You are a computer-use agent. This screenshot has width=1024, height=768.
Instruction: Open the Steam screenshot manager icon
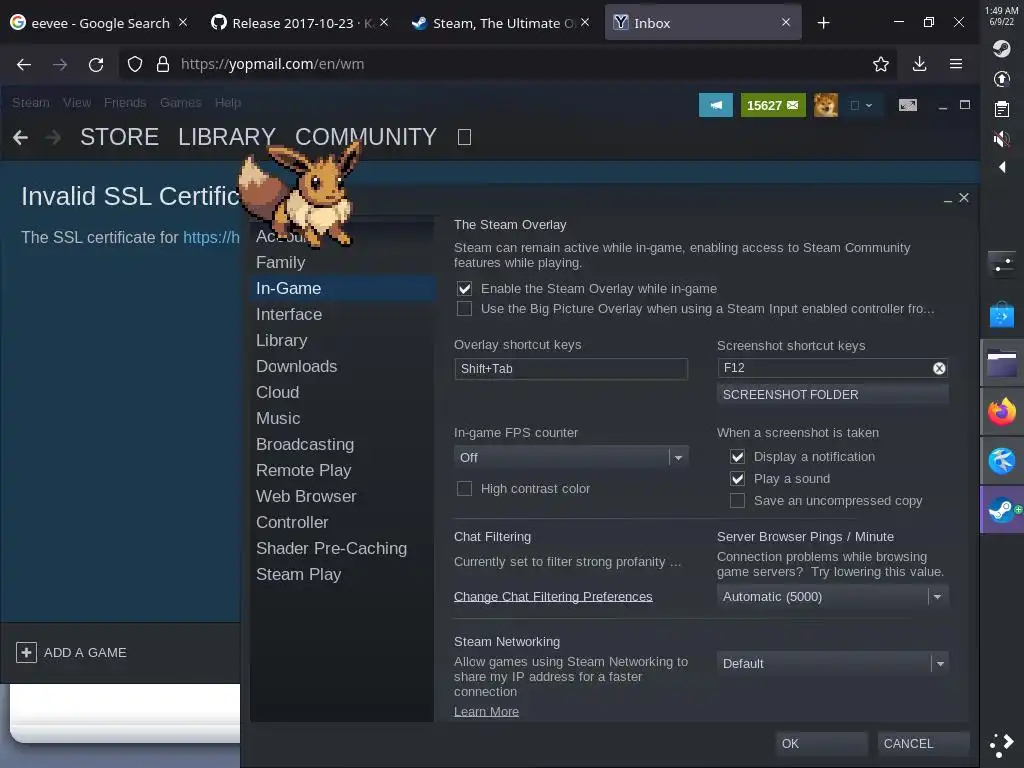pos(908,105)
